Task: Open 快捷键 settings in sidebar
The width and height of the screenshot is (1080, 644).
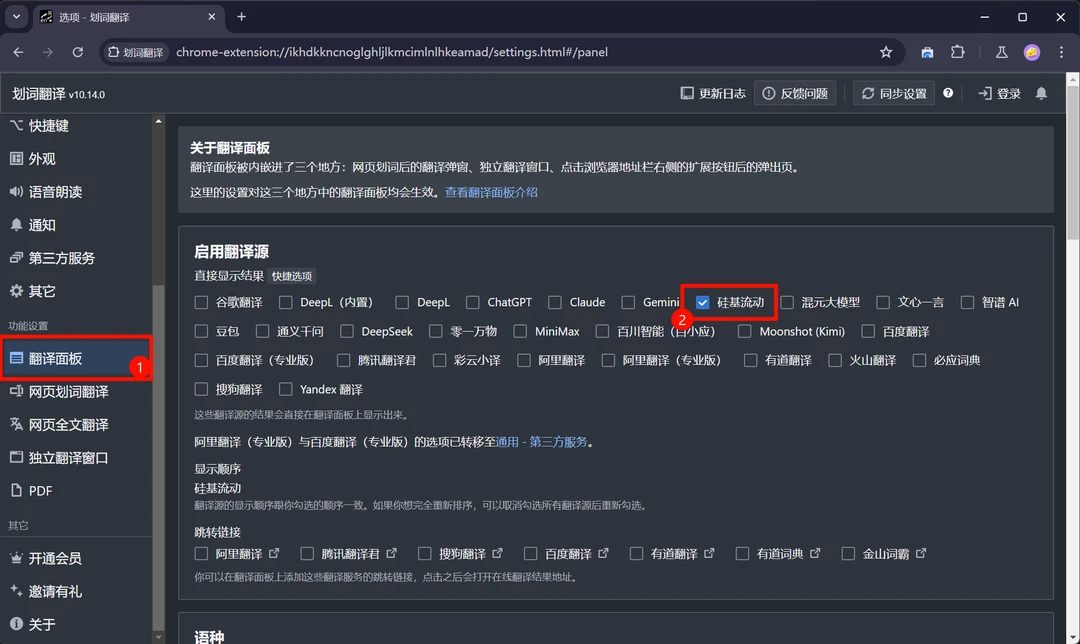Action: [x=76, y=125]
